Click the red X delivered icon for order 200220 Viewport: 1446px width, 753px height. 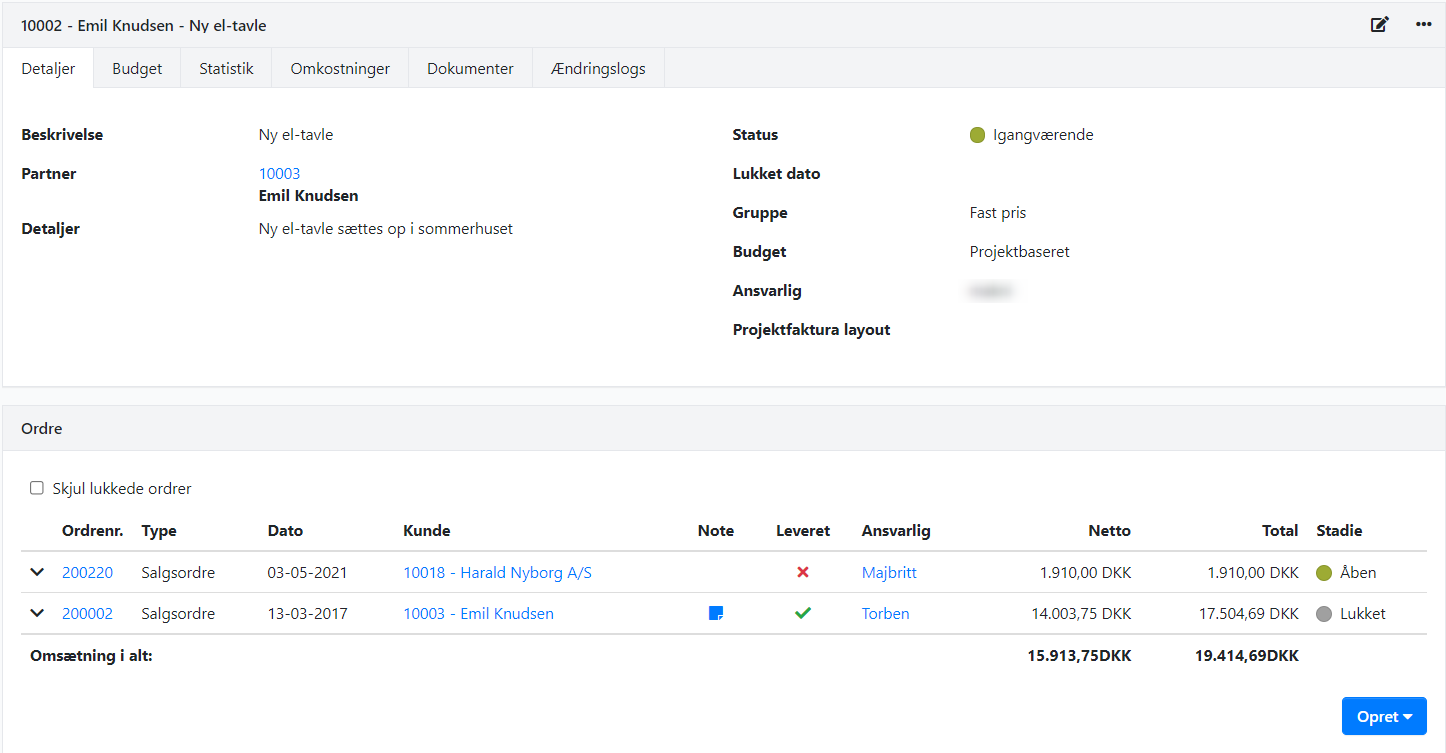802,573
